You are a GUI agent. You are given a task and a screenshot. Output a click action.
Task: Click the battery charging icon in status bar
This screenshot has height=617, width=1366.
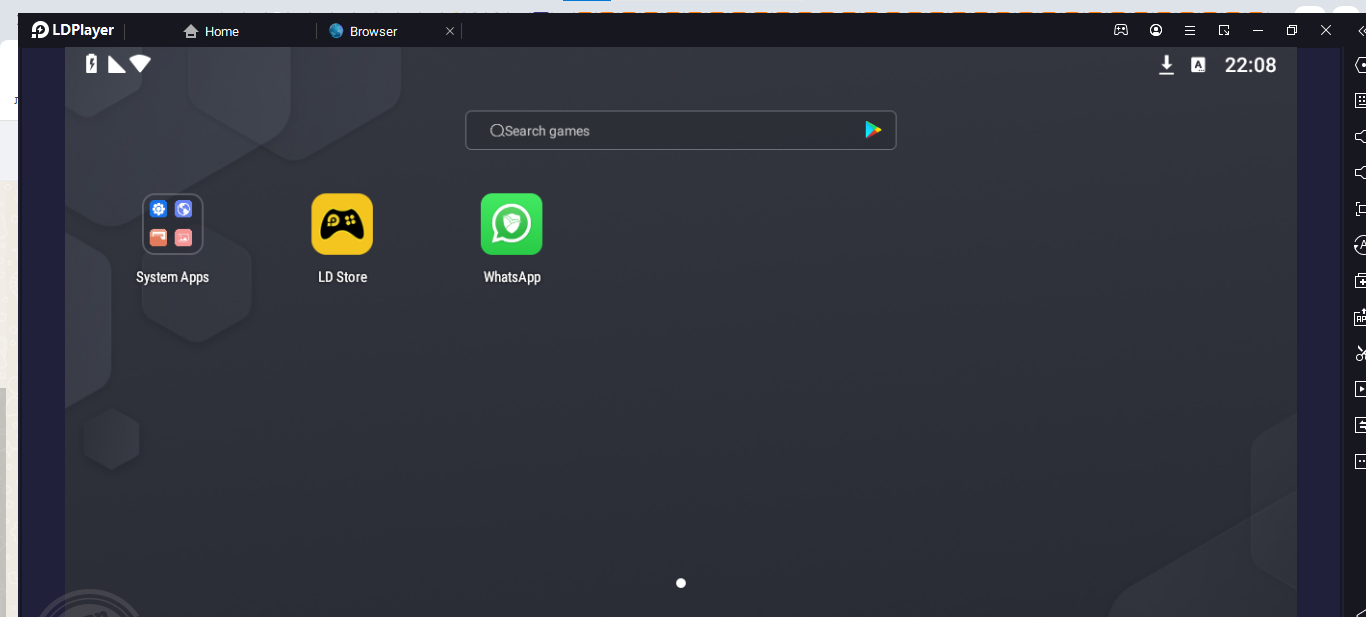pyautogui.click(x=92, y=64)
